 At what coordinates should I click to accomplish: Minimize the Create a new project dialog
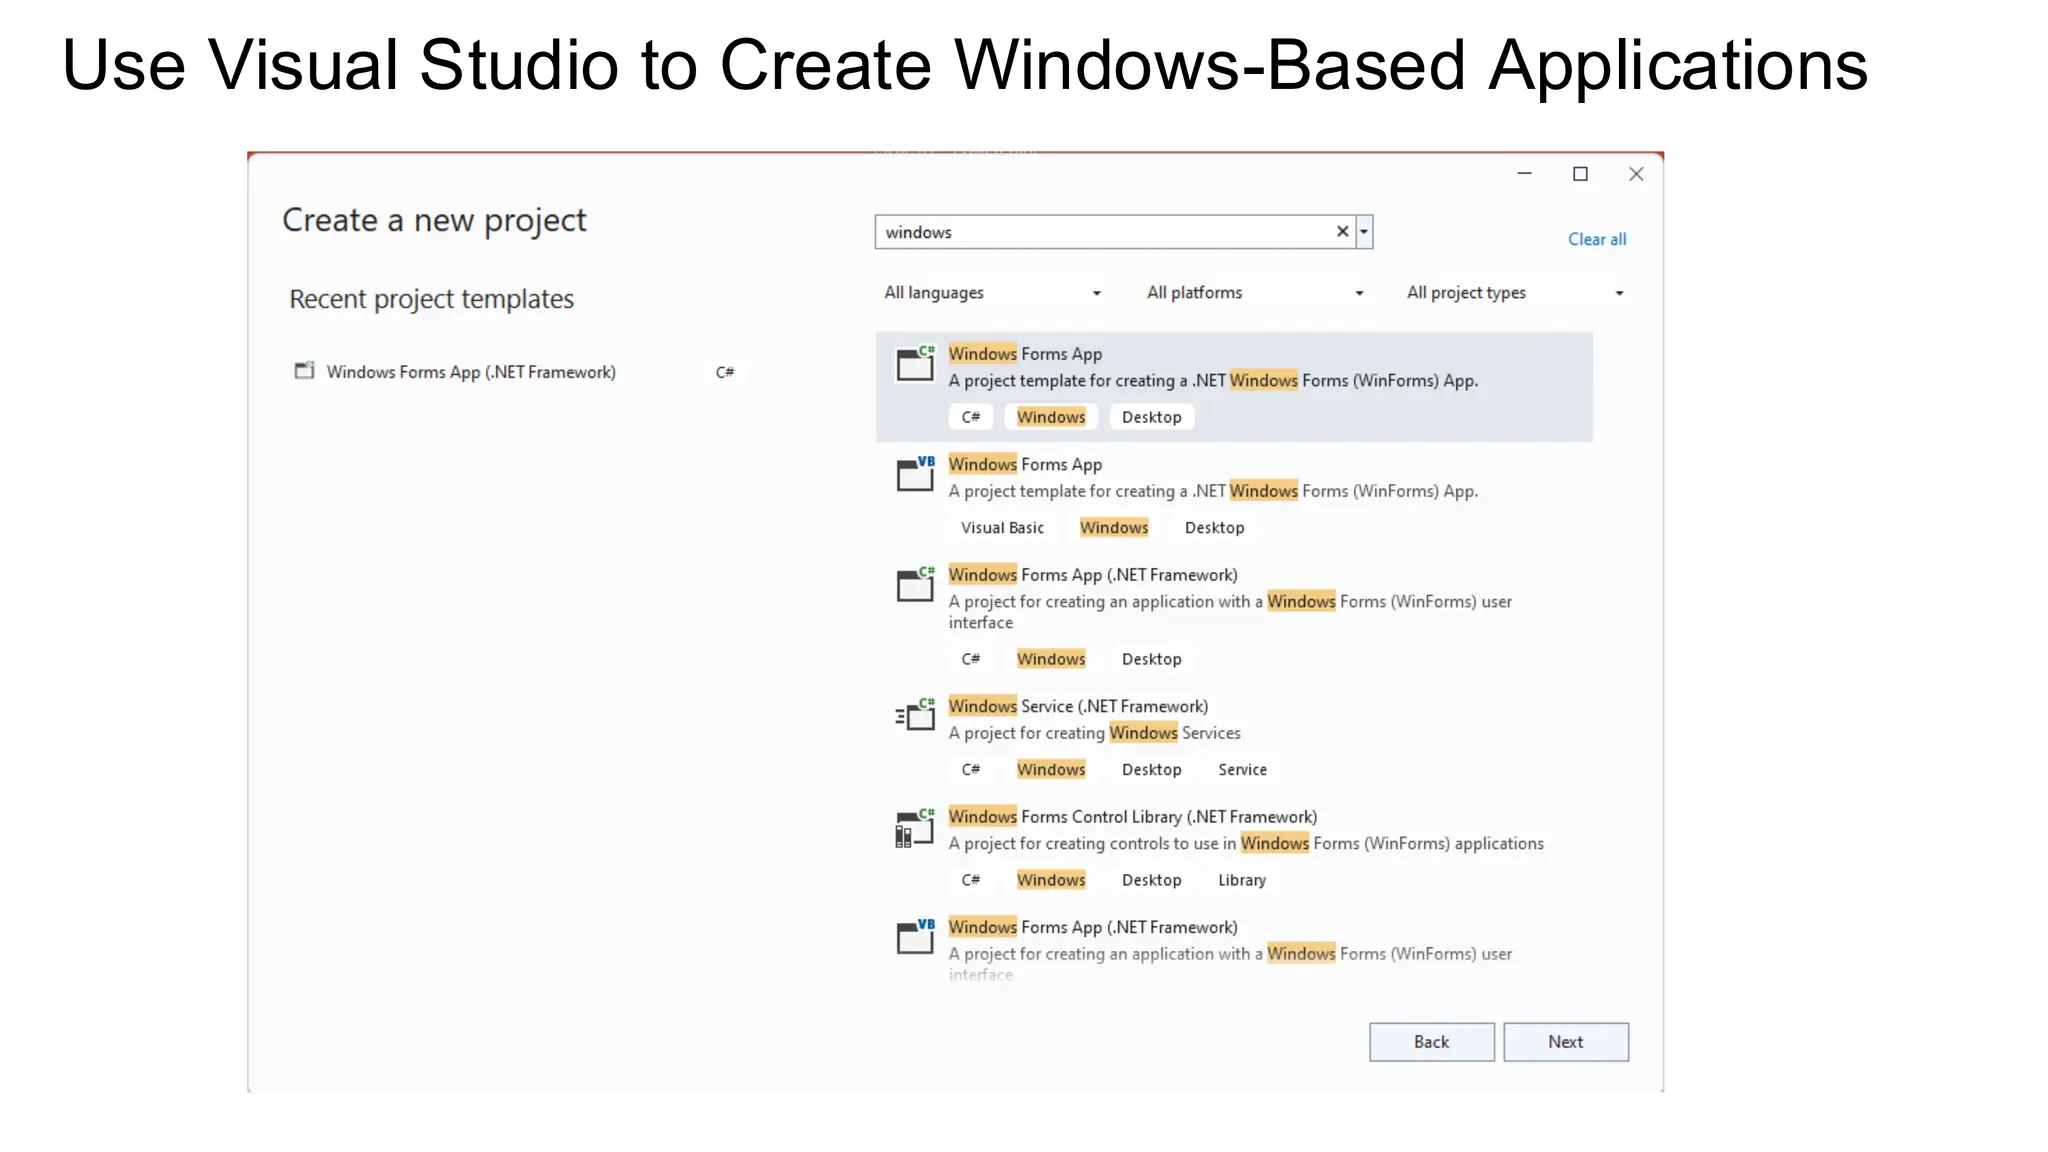(1524, 174)
